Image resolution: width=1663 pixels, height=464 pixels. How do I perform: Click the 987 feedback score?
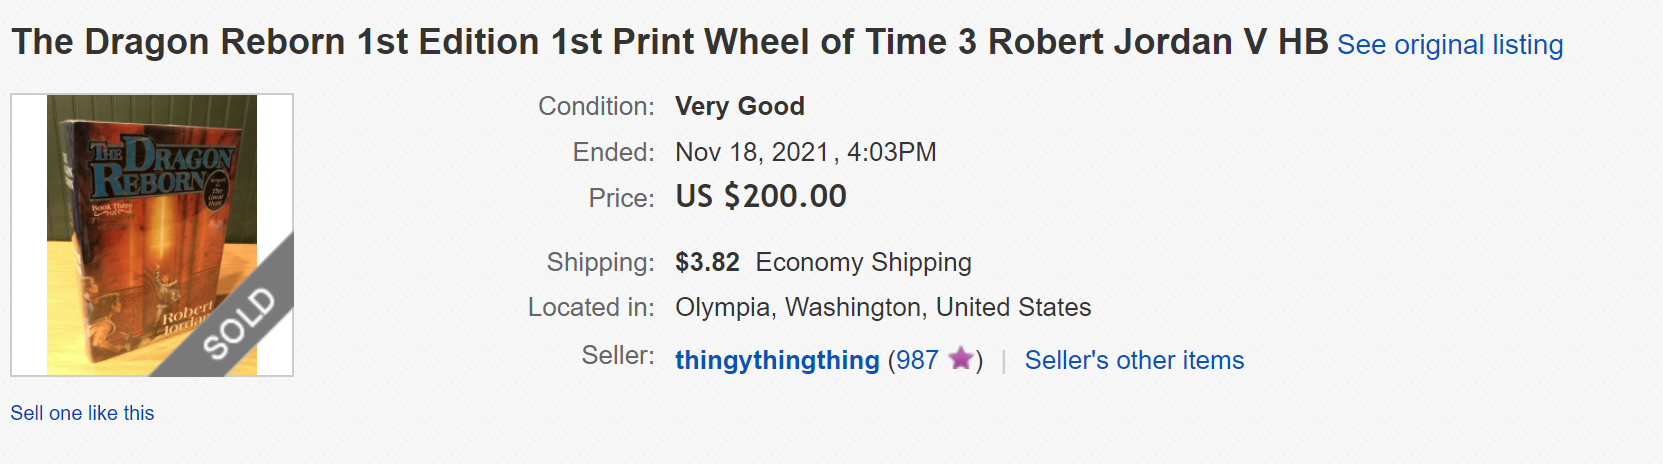[916, 360]
